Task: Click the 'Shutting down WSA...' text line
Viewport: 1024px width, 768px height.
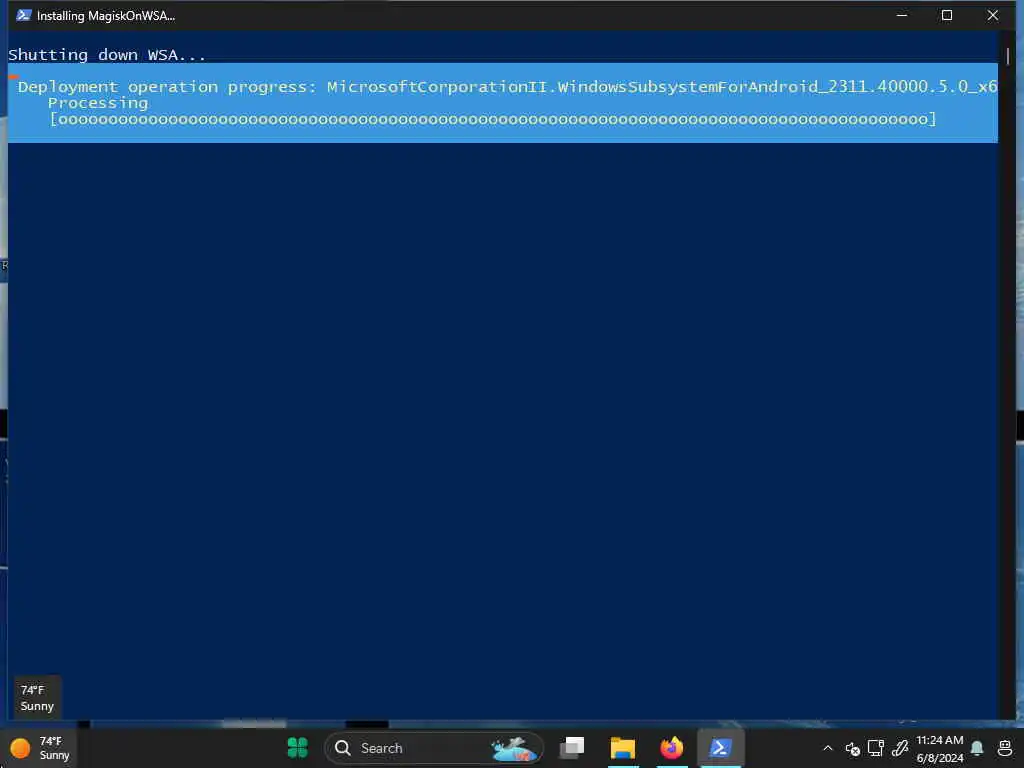Action: (106, 55)
